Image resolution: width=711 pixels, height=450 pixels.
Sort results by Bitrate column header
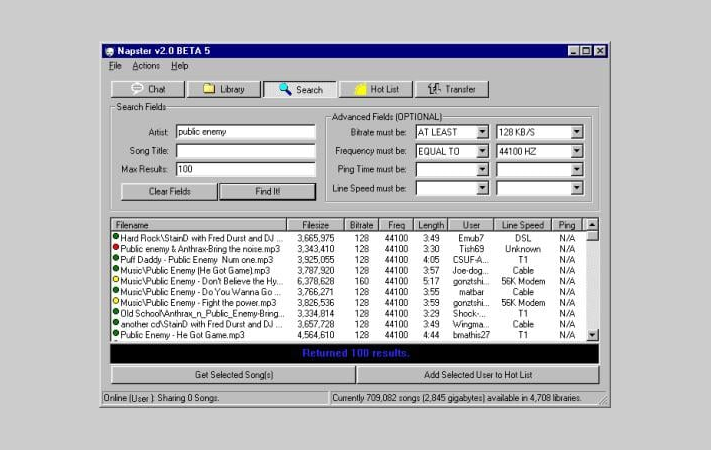click(x=361, y=225)
